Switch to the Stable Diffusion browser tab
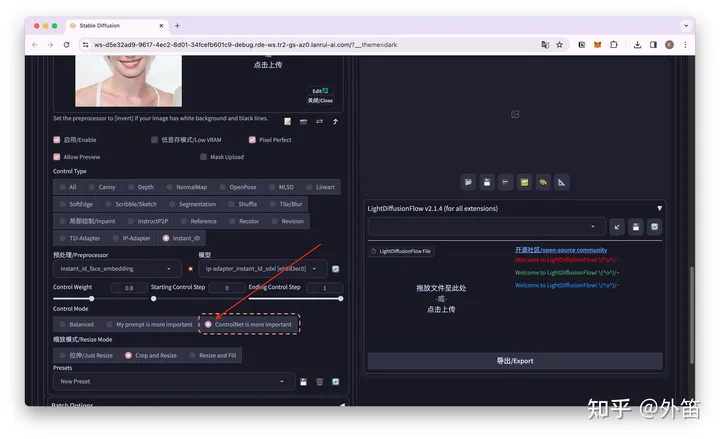720x439 pixels. 117,26
